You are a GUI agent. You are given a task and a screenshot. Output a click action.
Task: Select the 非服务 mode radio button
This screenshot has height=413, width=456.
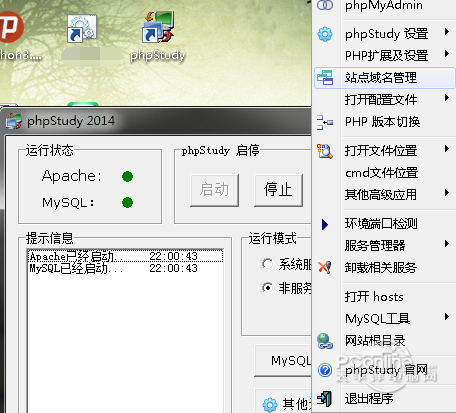[x=267, y=287]
